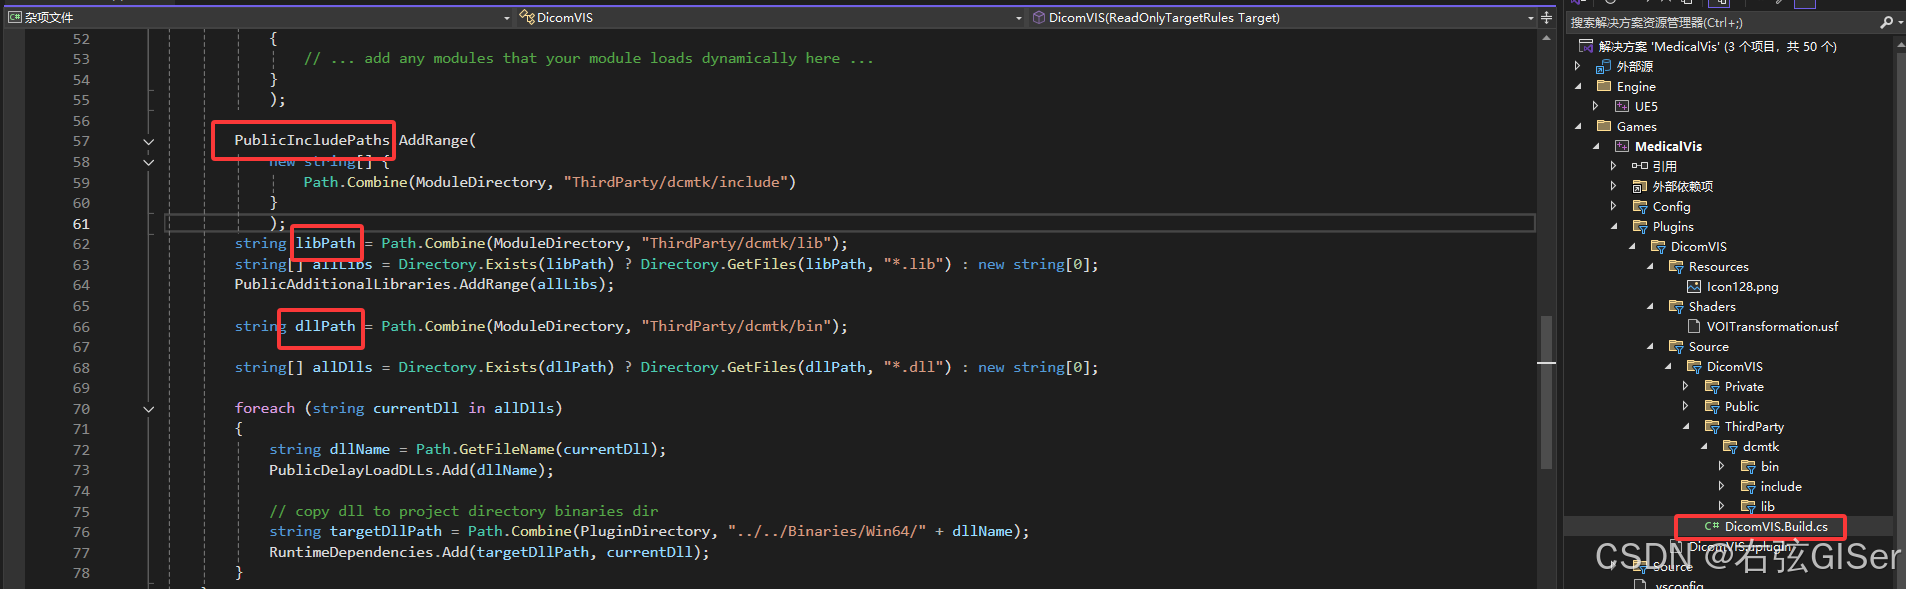Click the Solution Explorer search field
1906x589 pixels.
(1722, 22)
